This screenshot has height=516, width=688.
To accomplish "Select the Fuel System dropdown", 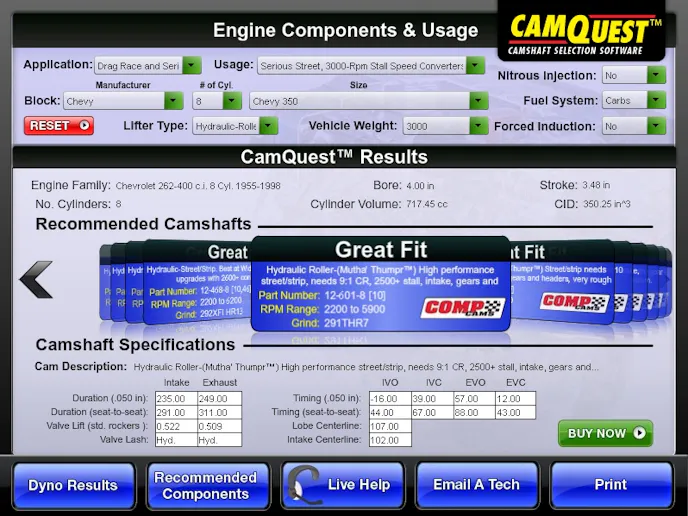I will [x=634, y=100].
